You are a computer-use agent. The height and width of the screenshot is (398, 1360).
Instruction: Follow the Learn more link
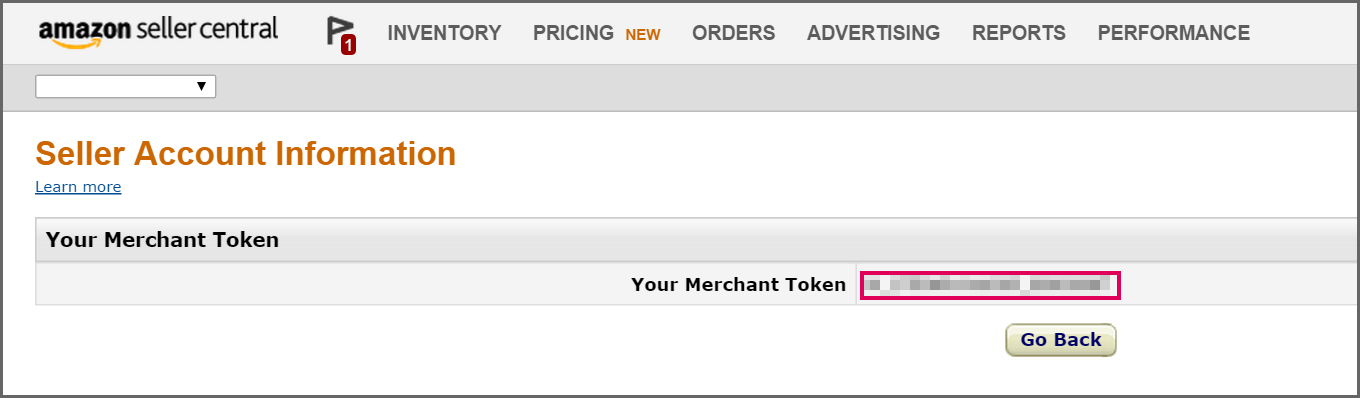[x=78, y=187]
